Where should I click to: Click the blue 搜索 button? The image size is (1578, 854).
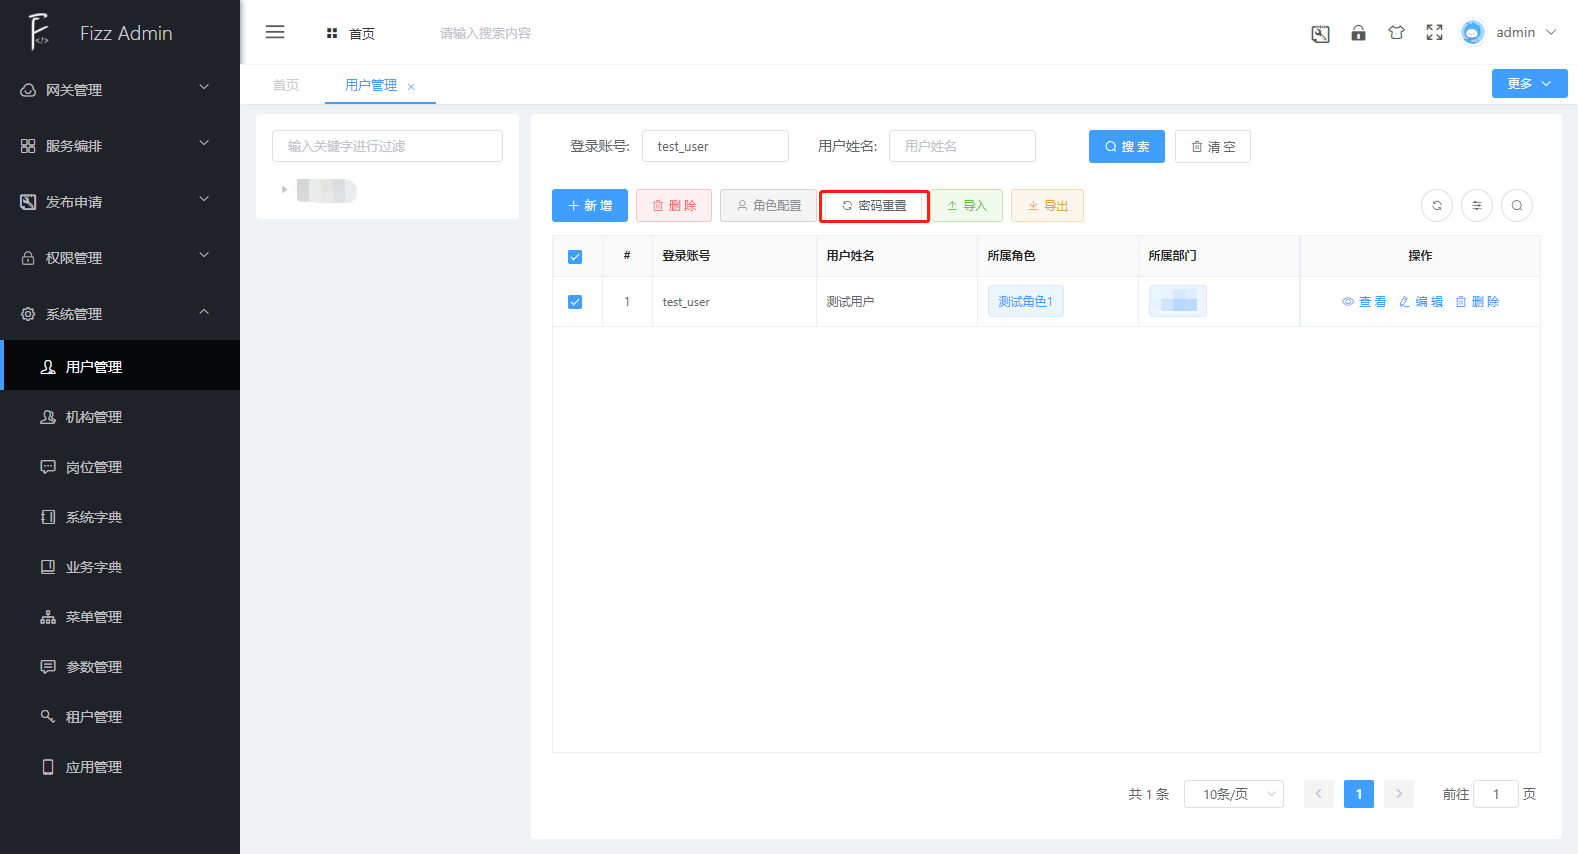click(x=1127, y=146)
